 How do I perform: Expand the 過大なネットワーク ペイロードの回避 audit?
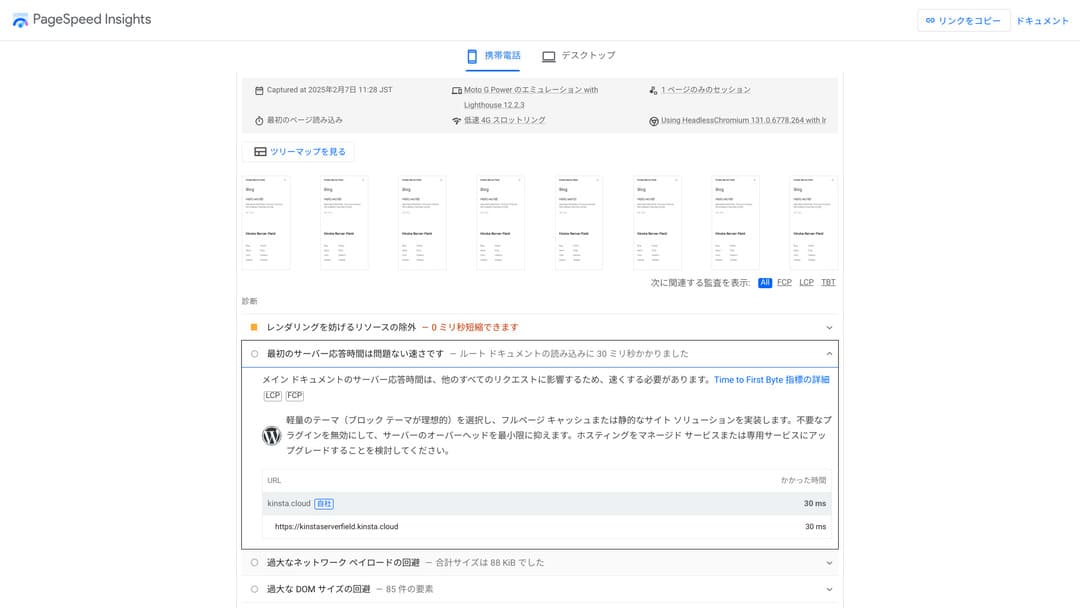tap(829, 563)
